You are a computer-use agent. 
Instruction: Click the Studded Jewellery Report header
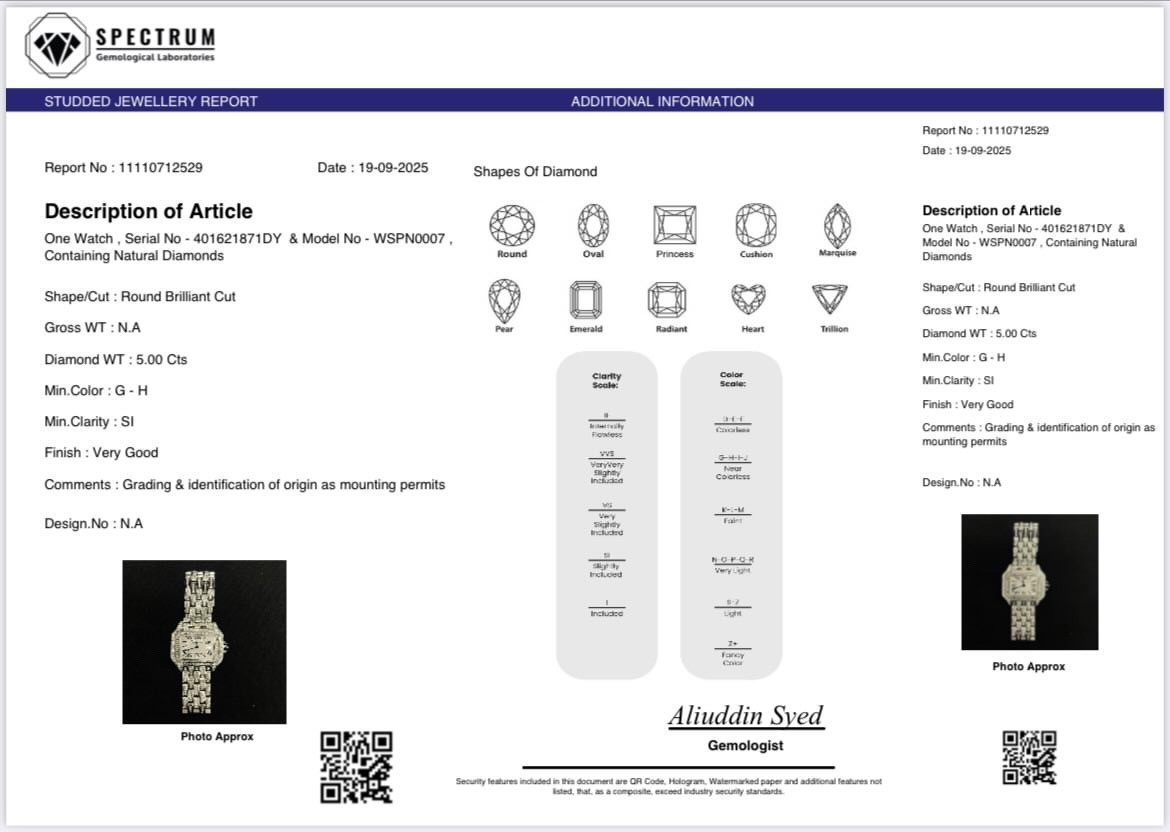[151, 101]
